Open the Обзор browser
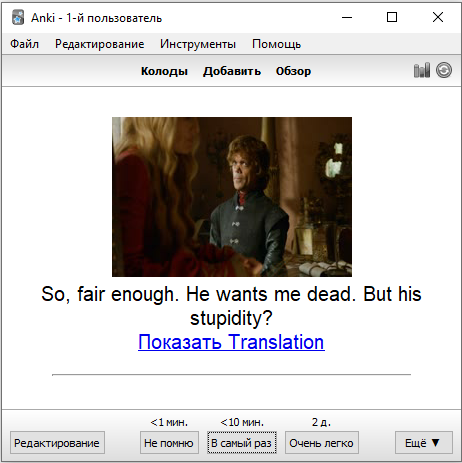Image resolution: width=462 pixels, height=463 pixels. pyautogui.click(x=293, y=71)
